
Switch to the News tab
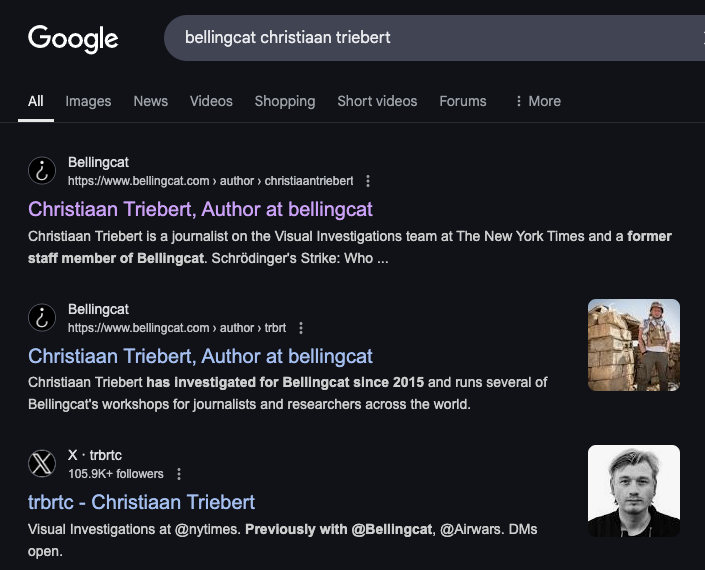pos(151,101)
